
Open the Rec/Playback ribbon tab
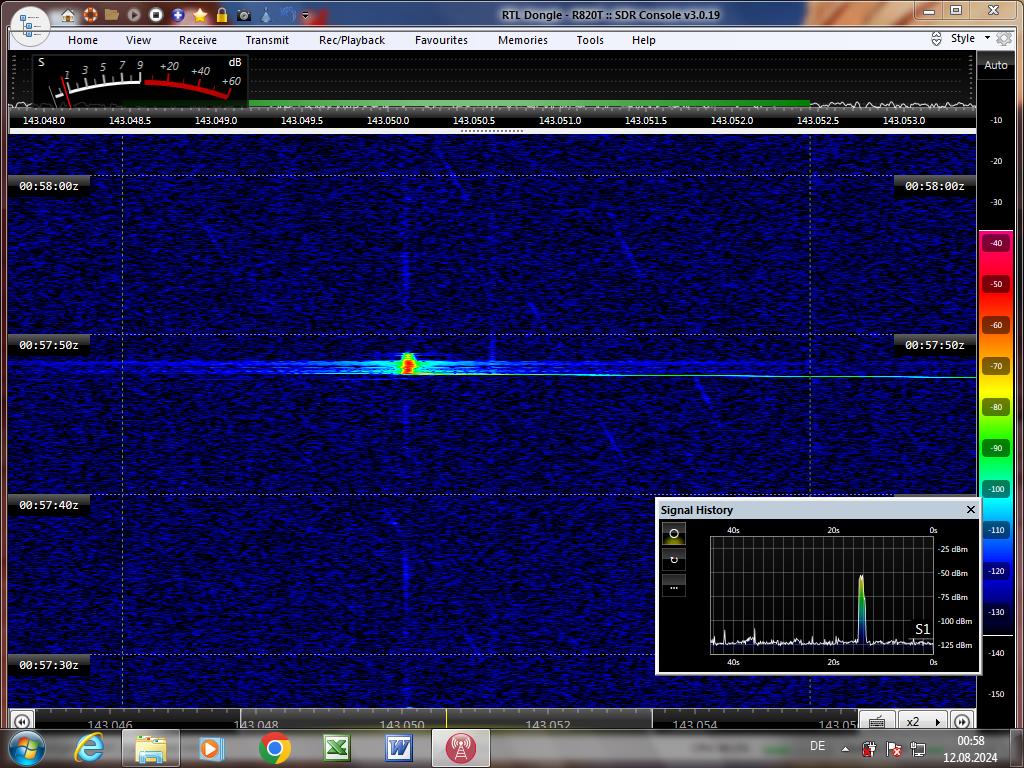352,40
